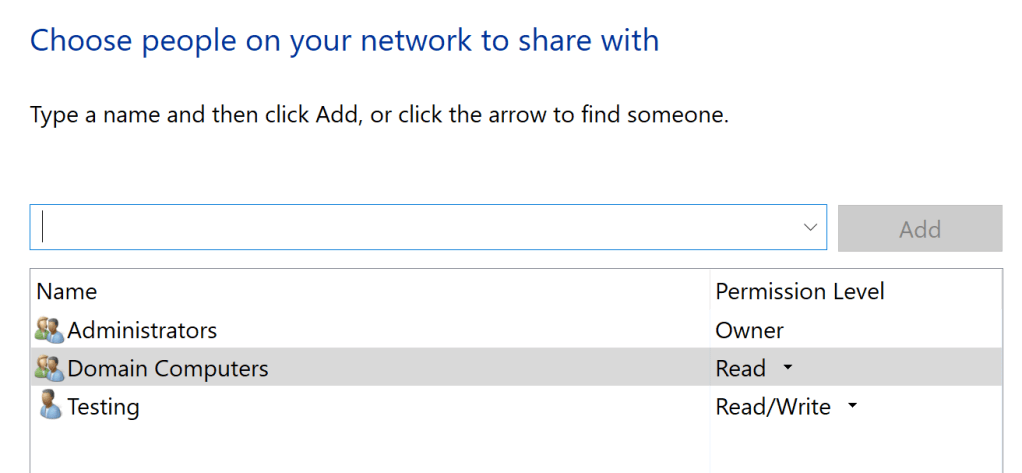1022x473 pixels.
Task: Click the Testing user icon
Action: point(49,406)
